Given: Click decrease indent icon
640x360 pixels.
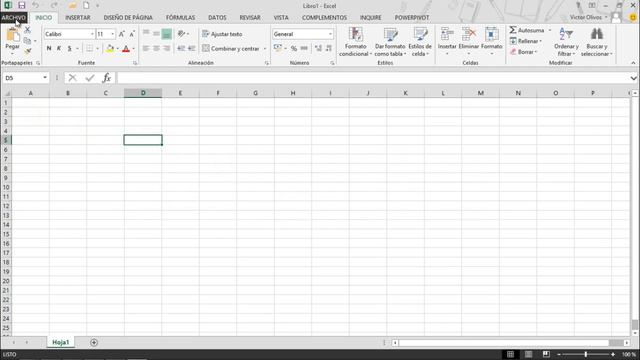Looking at the screenshot, I should click(181, 49).
